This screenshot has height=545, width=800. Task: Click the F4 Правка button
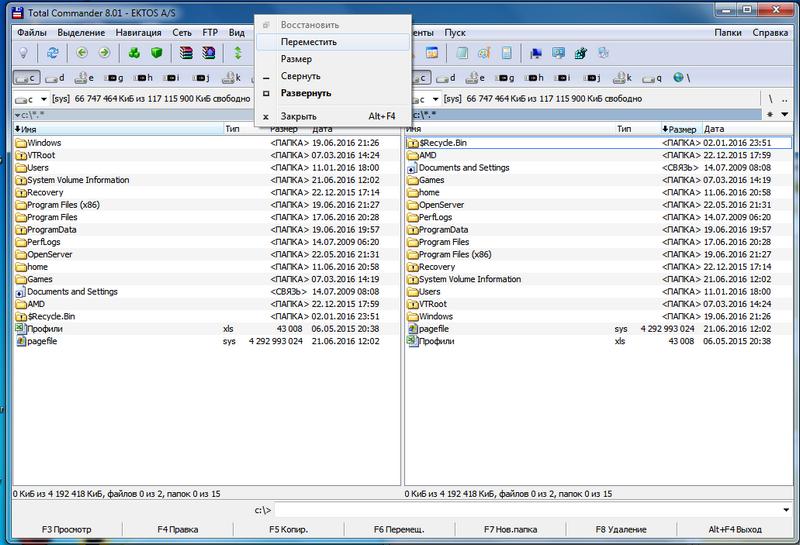pyautogui.click(x=178, y=529)
